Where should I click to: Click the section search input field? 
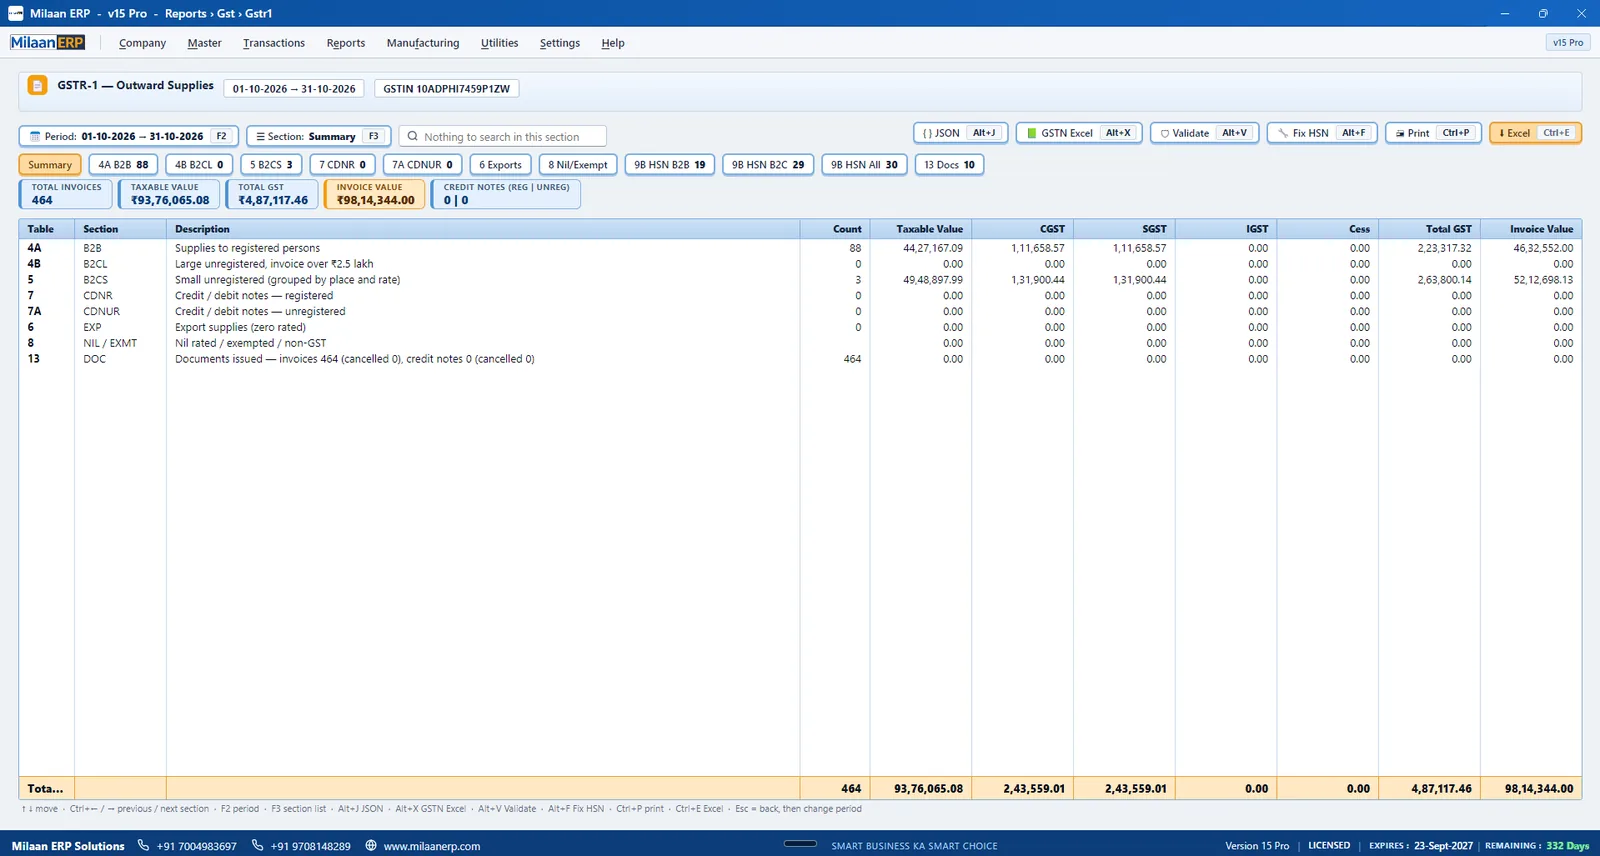pos(503,136)
